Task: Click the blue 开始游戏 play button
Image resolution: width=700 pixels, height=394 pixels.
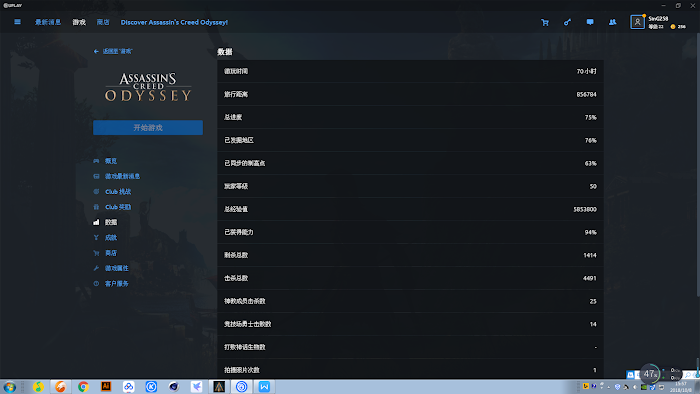Action: pos(148,128)
